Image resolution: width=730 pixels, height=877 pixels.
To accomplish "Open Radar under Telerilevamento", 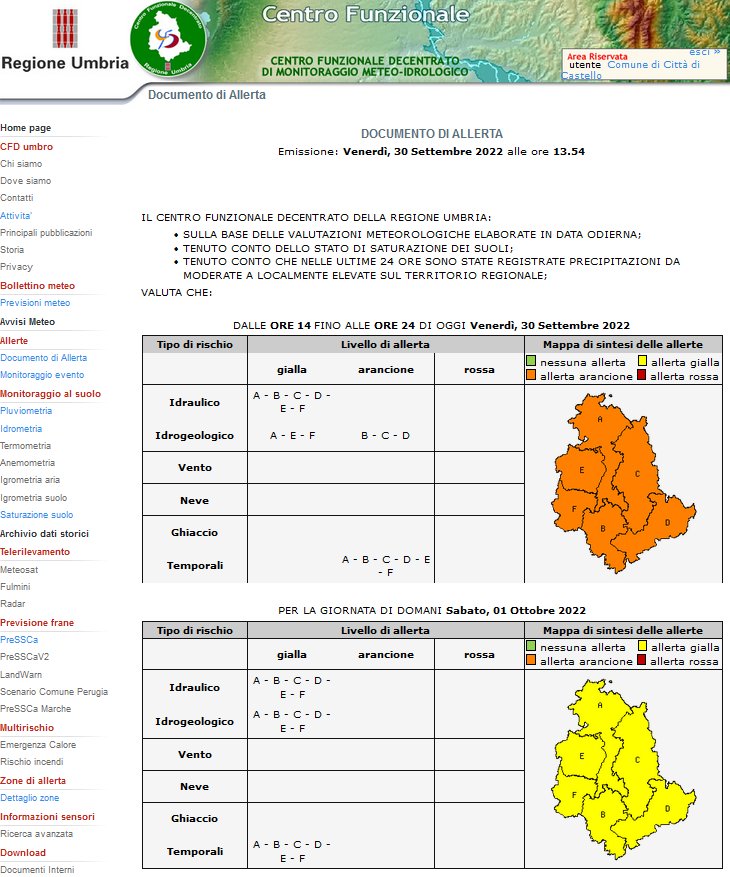I will coord(13,604).
